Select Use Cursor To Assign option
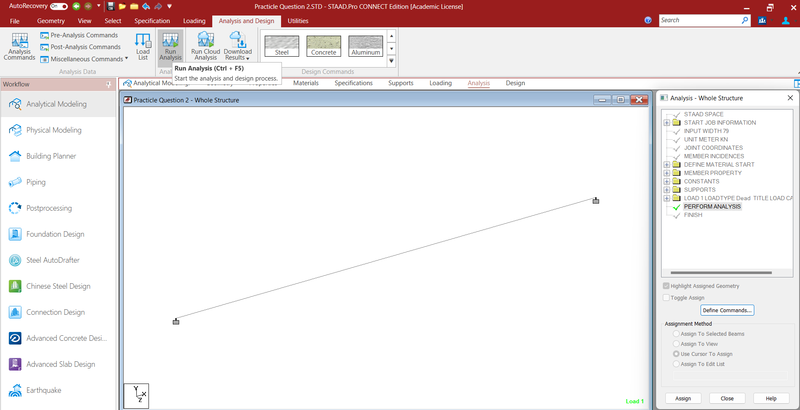Image resolution: width=800 pixels, height=410 pixels. click(676, 354)
